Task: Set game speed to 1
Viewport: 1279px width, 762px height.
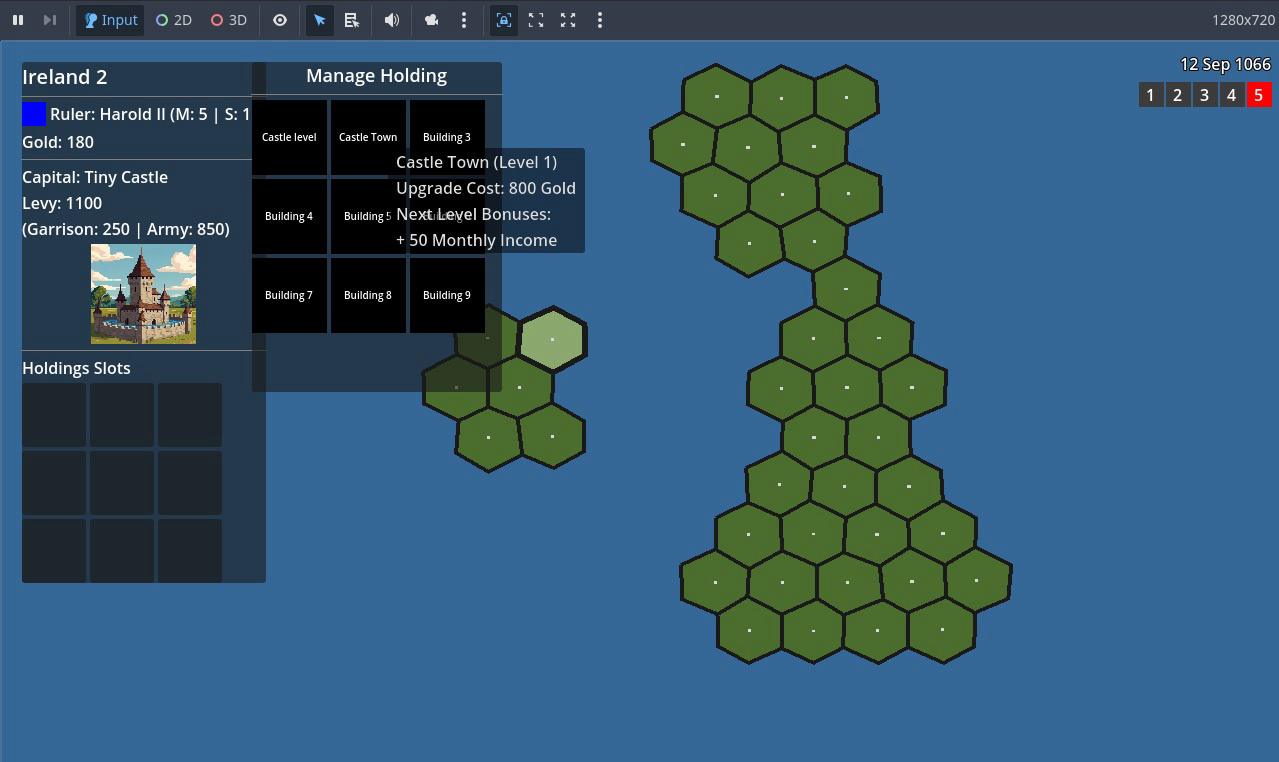Action: pyautogui.click(x=1150, y=95)
